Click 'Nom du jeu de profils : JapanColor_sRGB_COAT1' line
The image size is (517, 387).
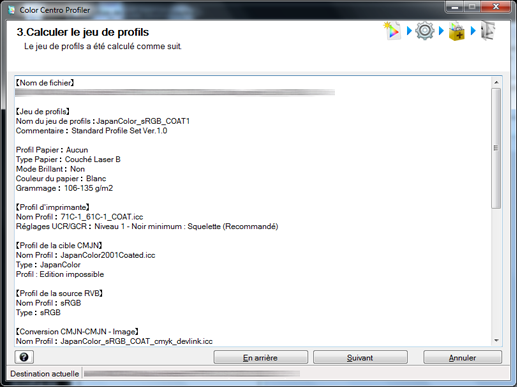pyautogui.click(x=103, y=121)
